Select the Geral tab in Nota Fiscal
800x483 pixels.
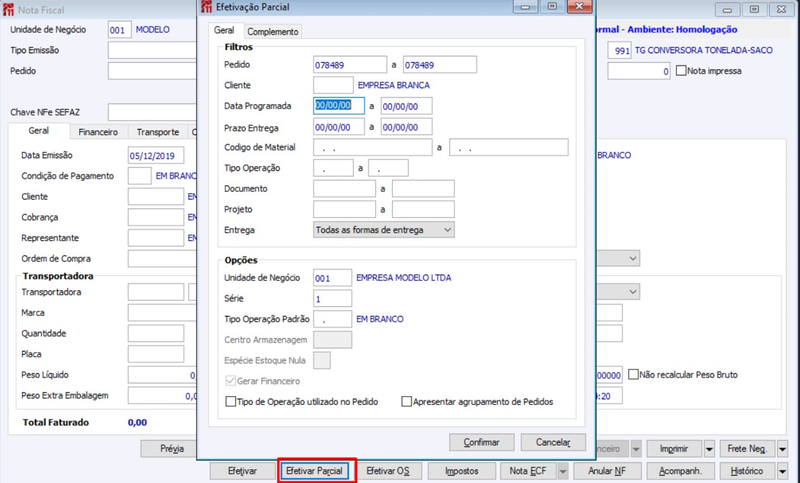(39, 131)
